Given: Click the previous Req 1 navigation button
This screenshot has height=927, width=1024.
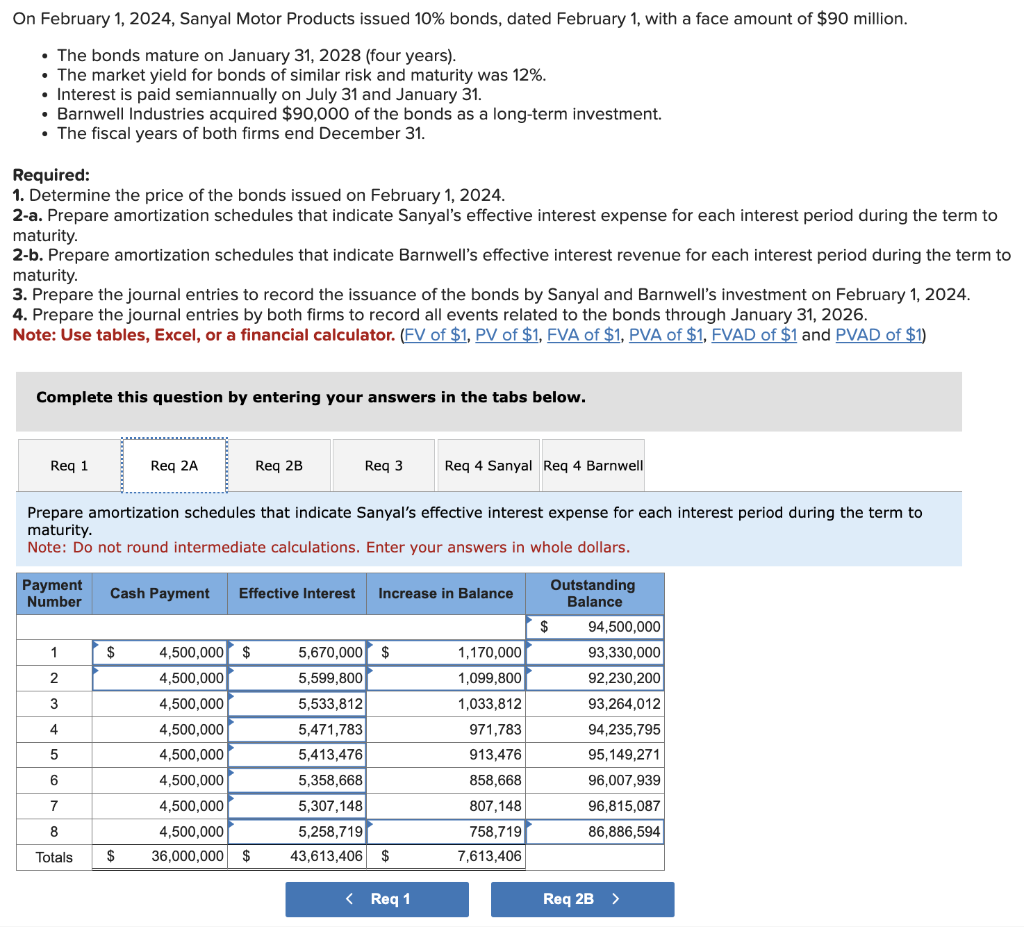Looking at the screenshot, I should point(377,899).
